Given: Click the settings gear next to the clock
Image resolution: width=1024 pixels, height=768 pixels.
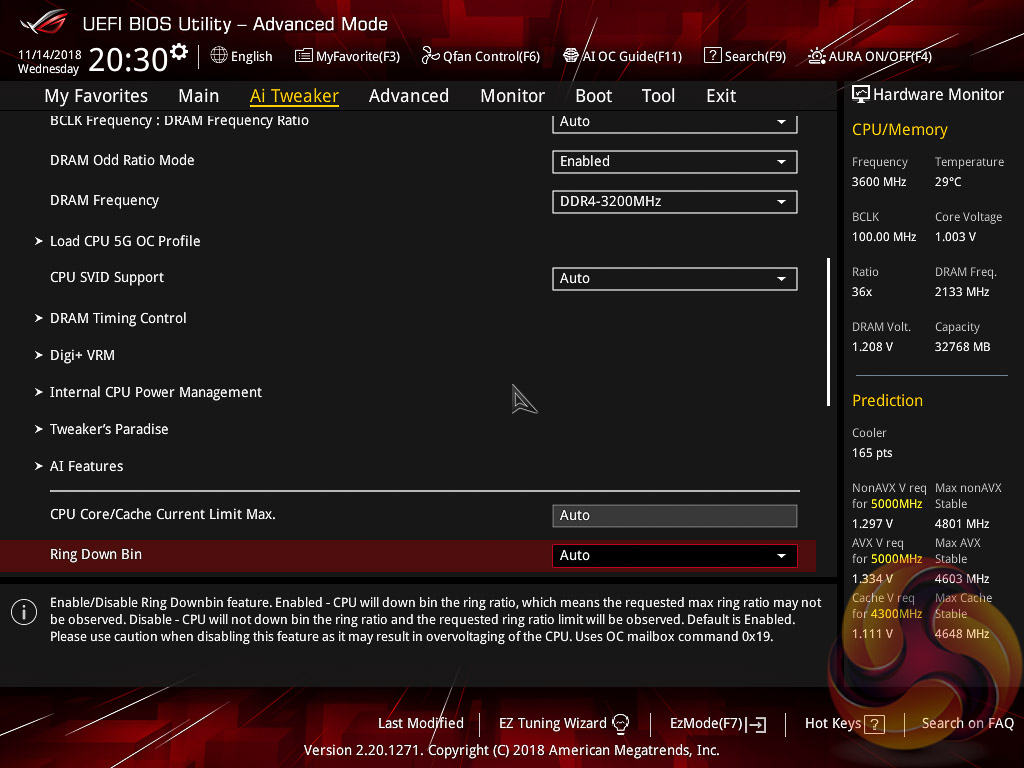Looking at the screenshot, I should 179,52.
